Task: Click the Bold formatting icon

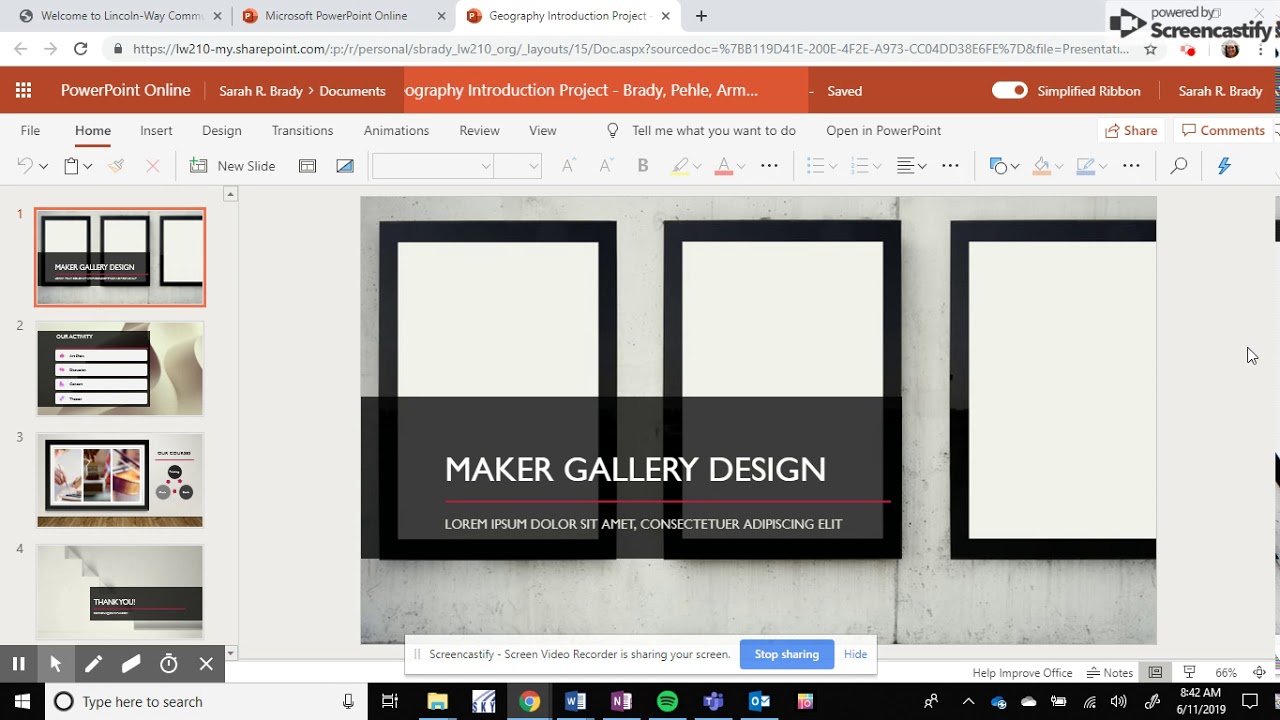Action: coord(643,166)
